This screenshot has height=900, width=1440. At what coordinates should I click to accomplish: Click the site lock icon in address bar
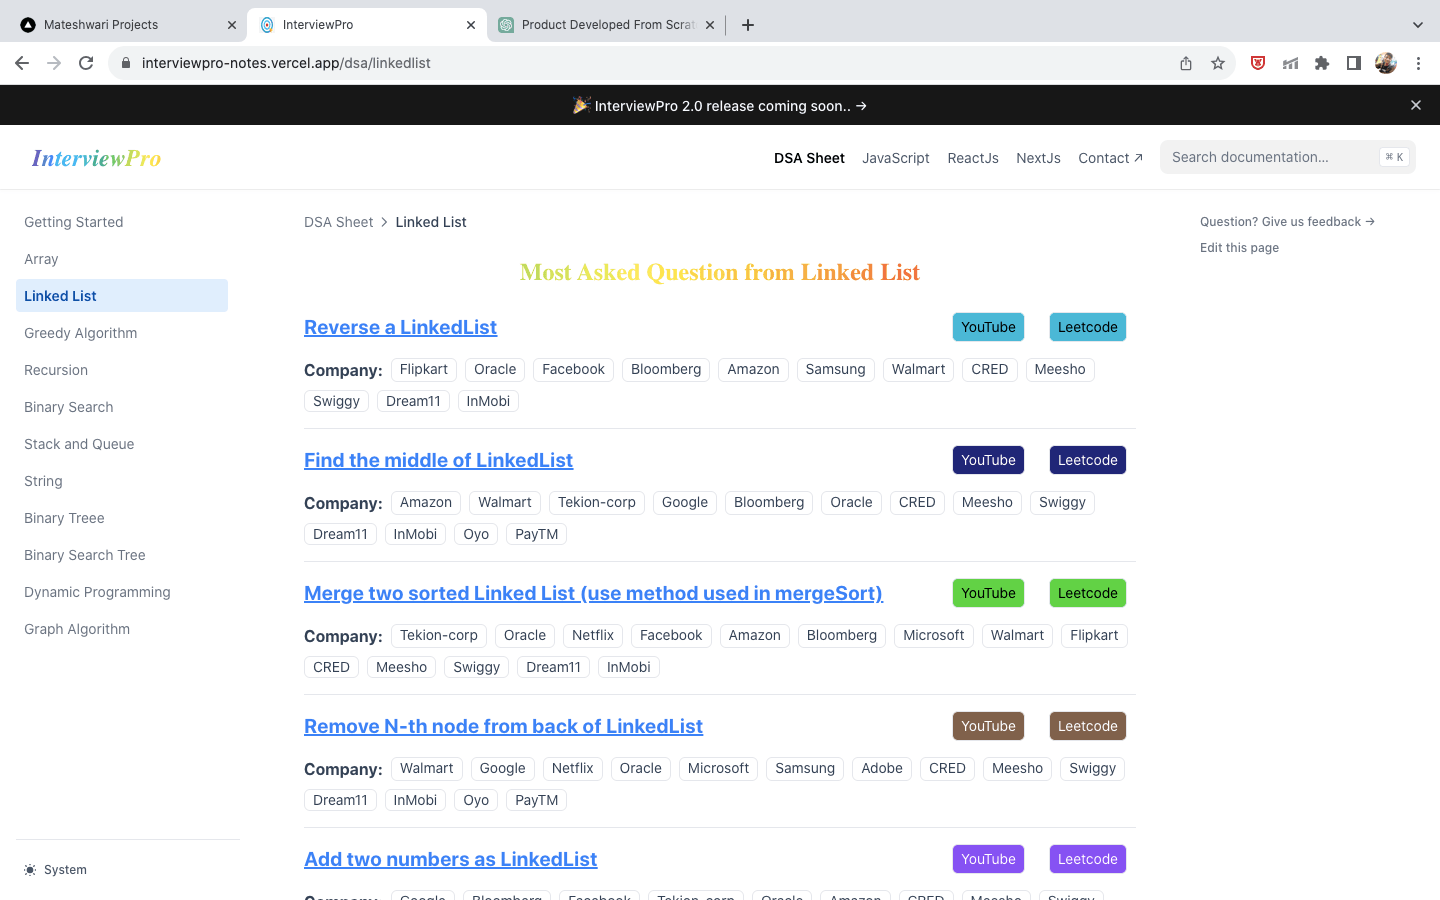pyautogui.click(x=126, y=63)
